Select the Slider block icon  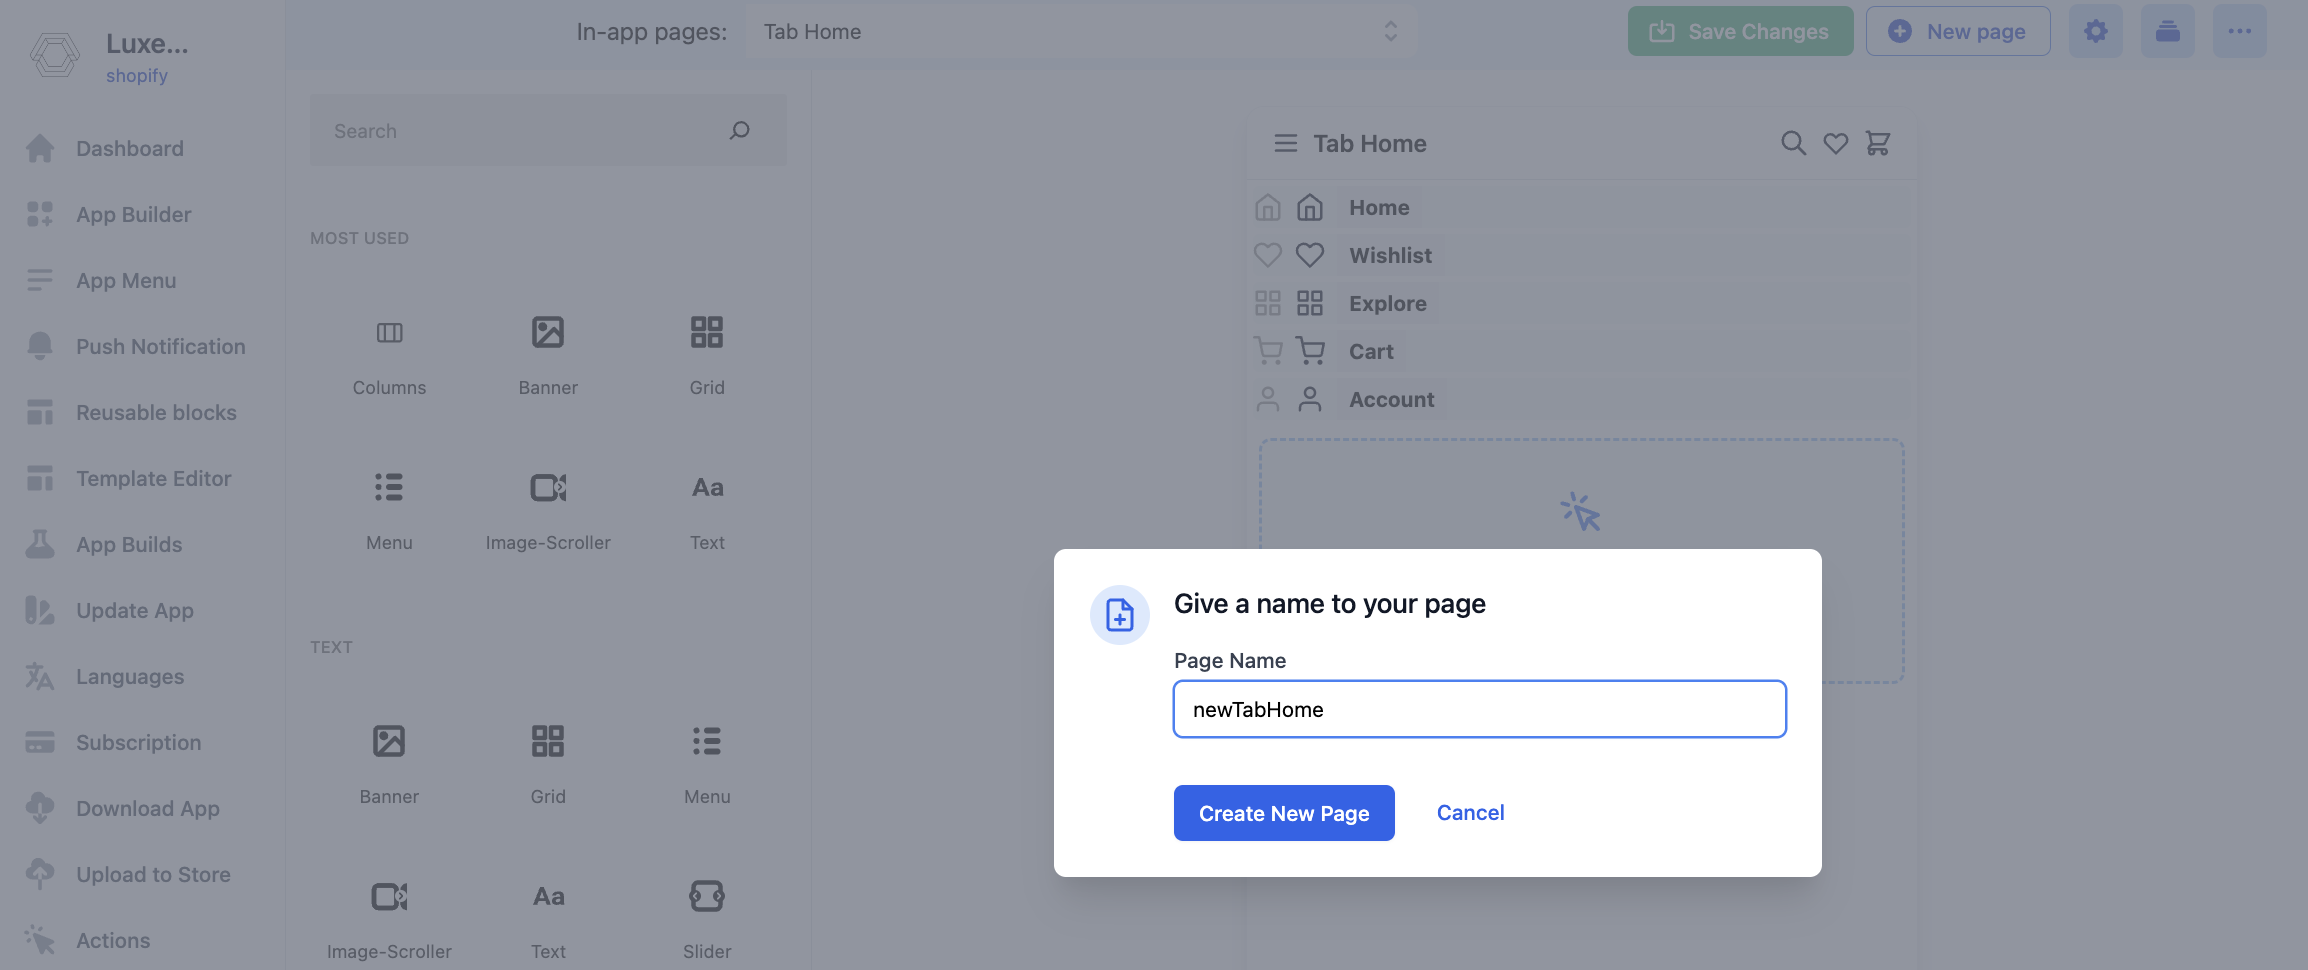point(707,897)
